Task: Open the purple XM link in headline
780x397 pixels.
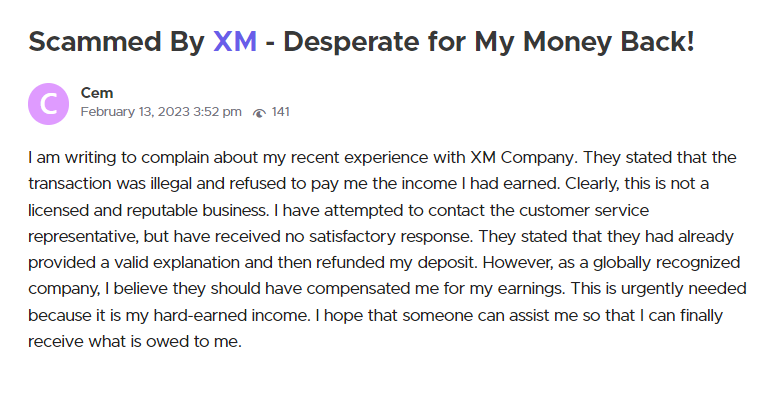Action: pos(235,41)
